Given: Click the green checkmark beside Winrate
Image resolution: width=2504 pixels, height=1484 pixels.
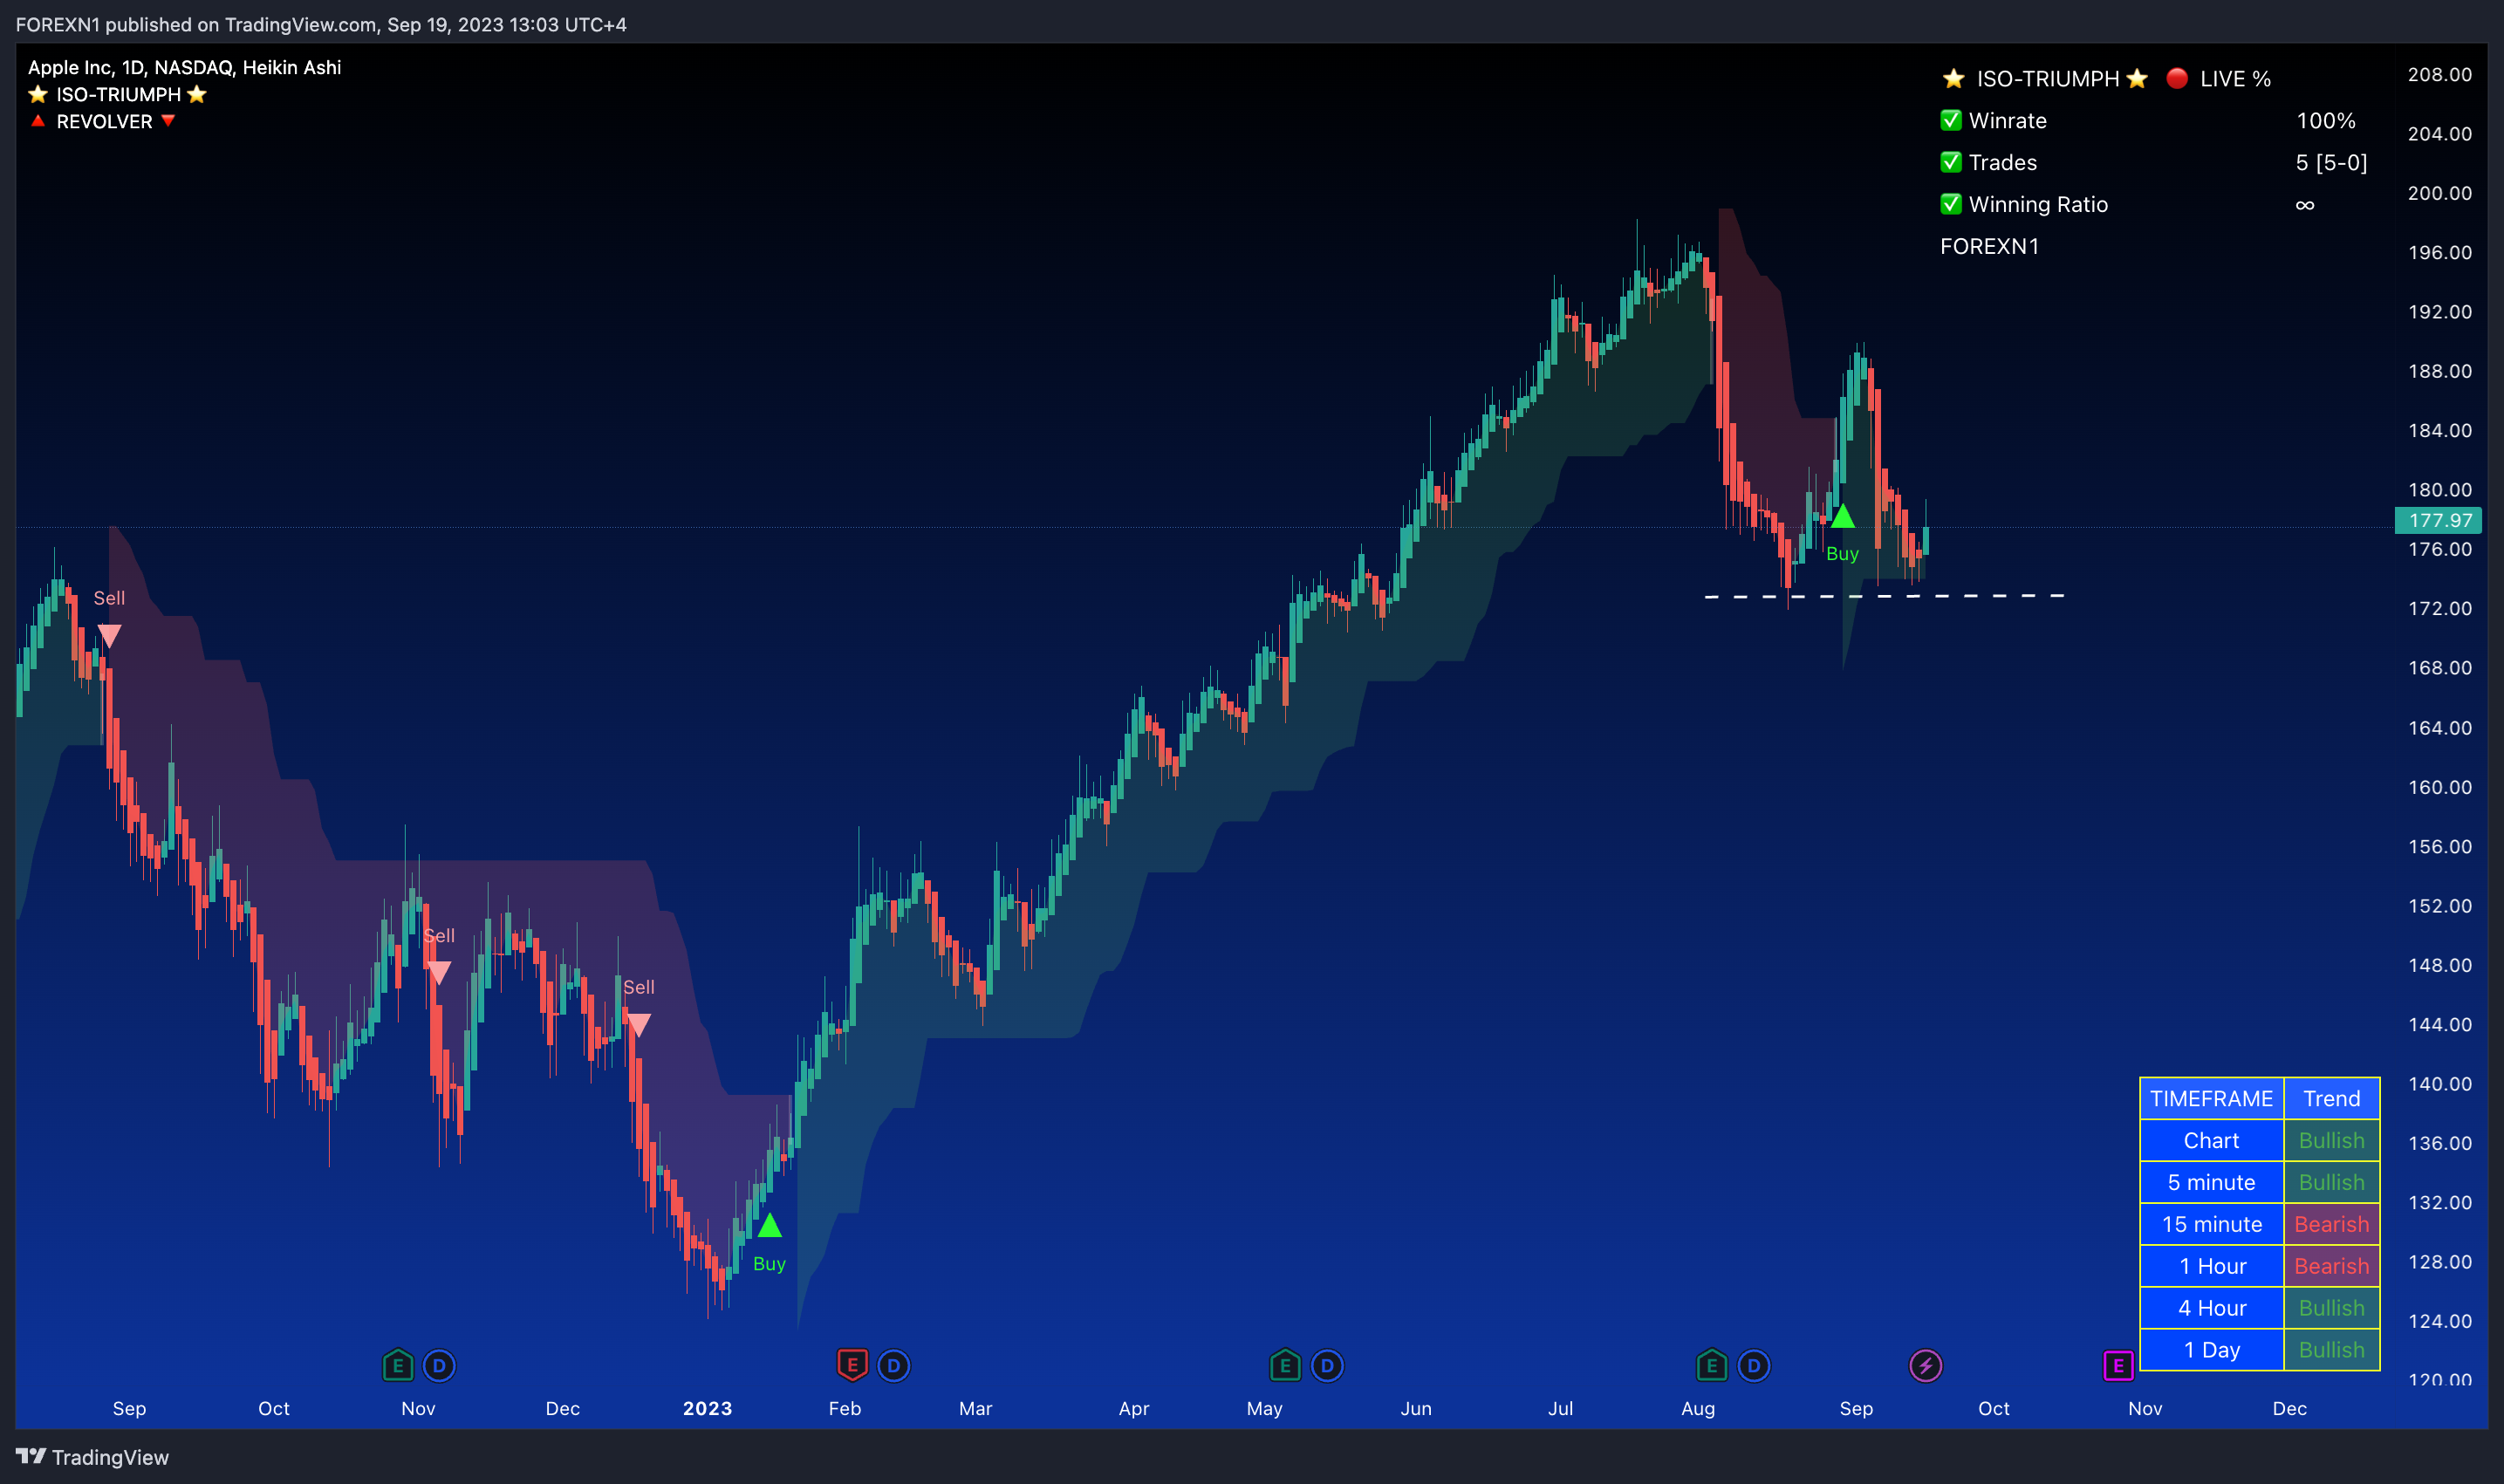Looking at the screenshot, I should coord(1951,120).
